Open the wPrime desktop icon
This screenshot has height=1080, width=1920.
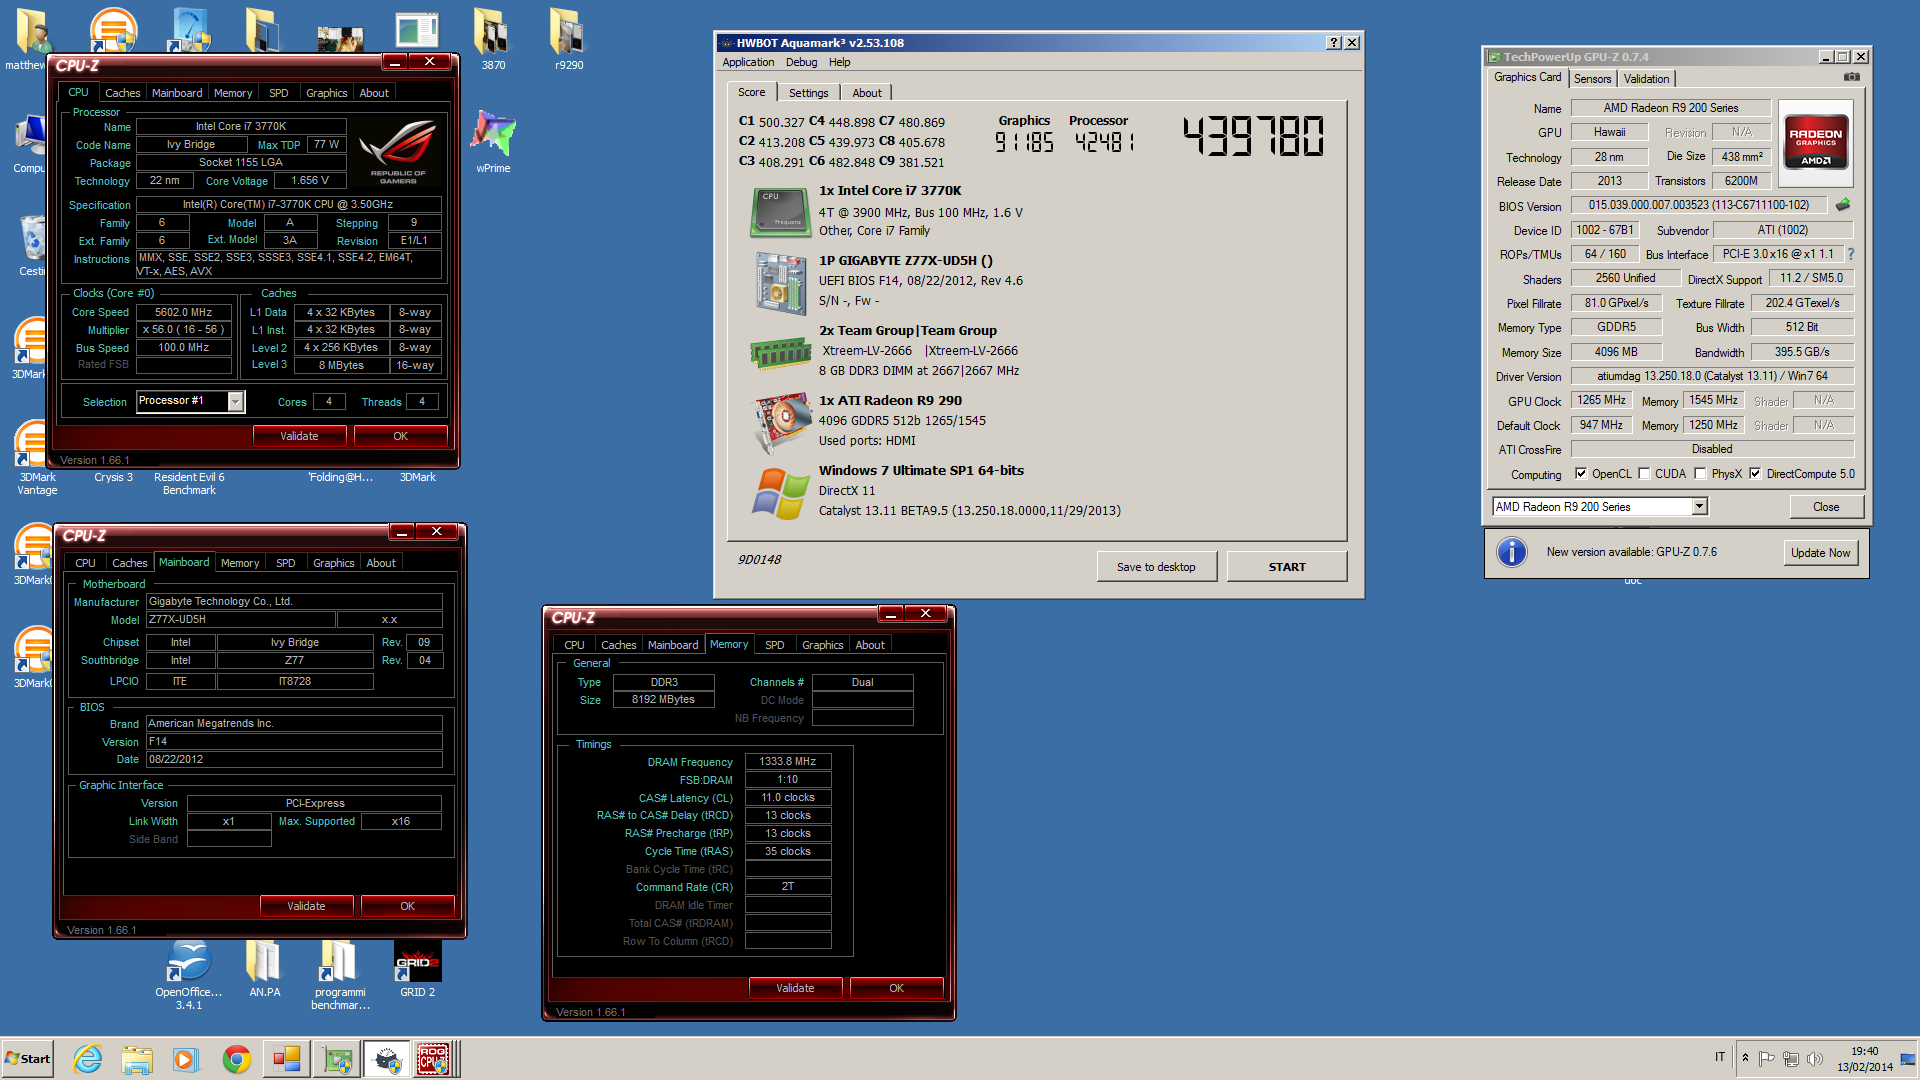click(x=493, y=142)
